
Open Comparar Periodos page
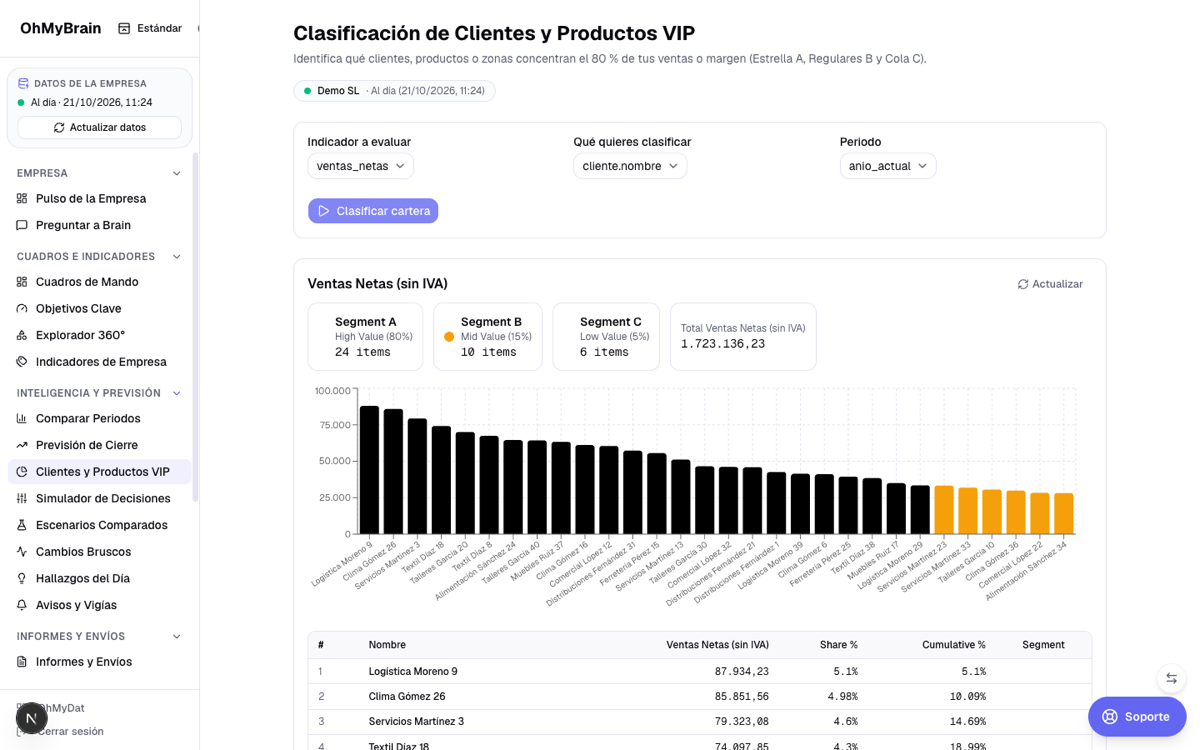99,419
